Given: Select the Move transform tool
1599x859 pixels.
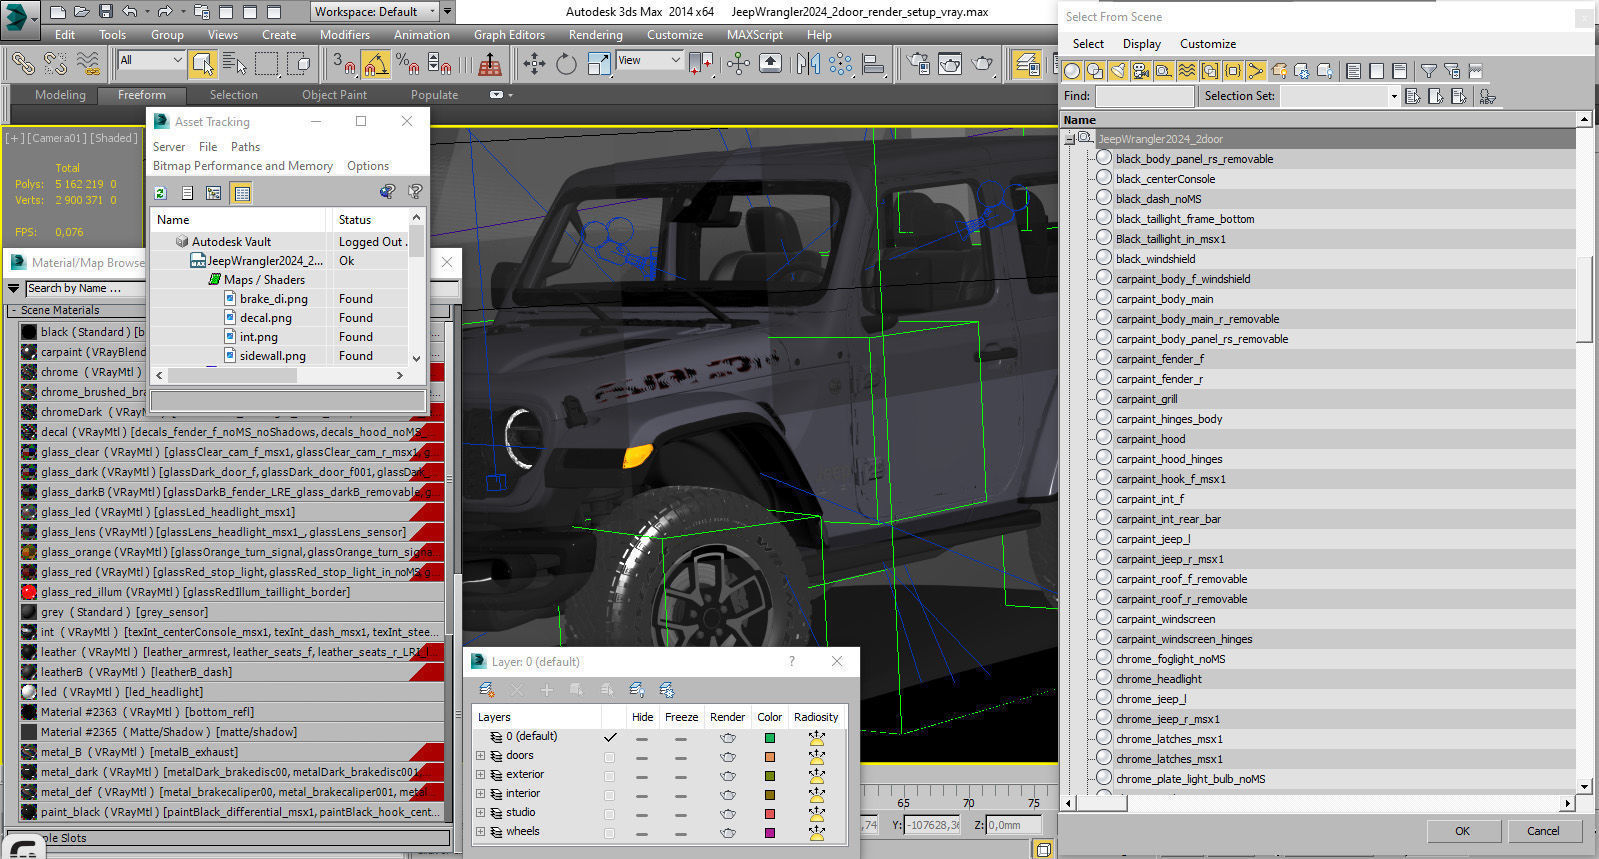Looking at the screenshot, I should [534, 64].
